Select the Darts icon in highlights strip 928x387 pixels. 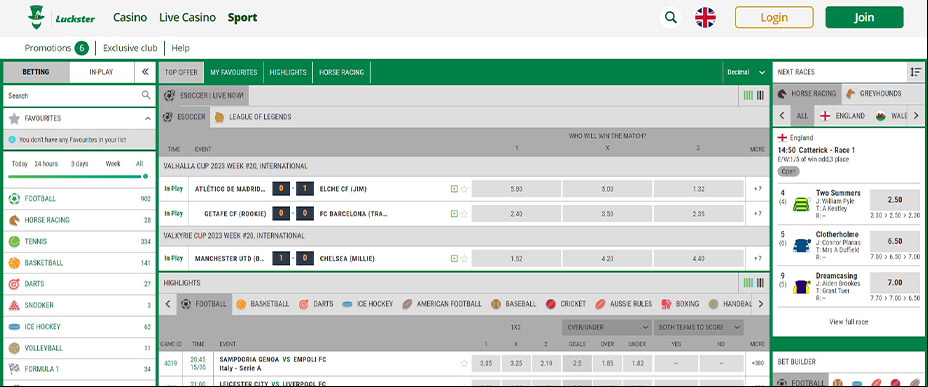[304, 304]
